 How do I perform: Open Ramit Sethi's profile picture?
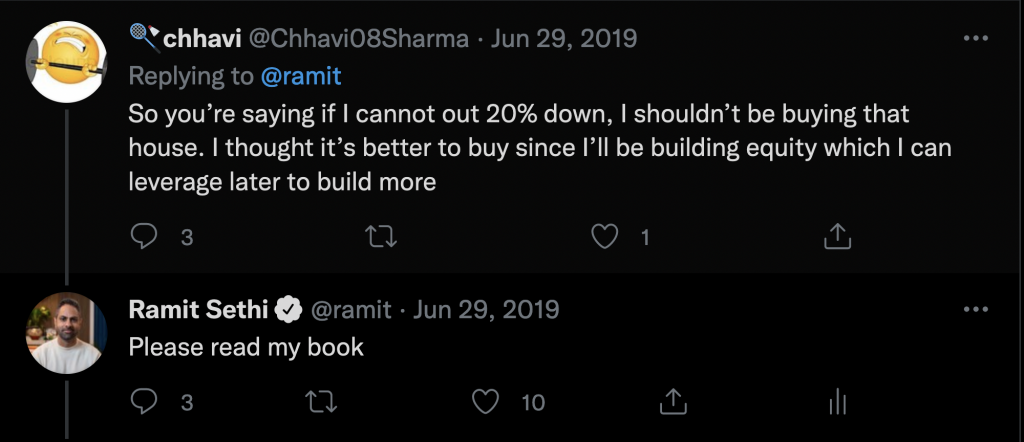click(x=67, y=333)
